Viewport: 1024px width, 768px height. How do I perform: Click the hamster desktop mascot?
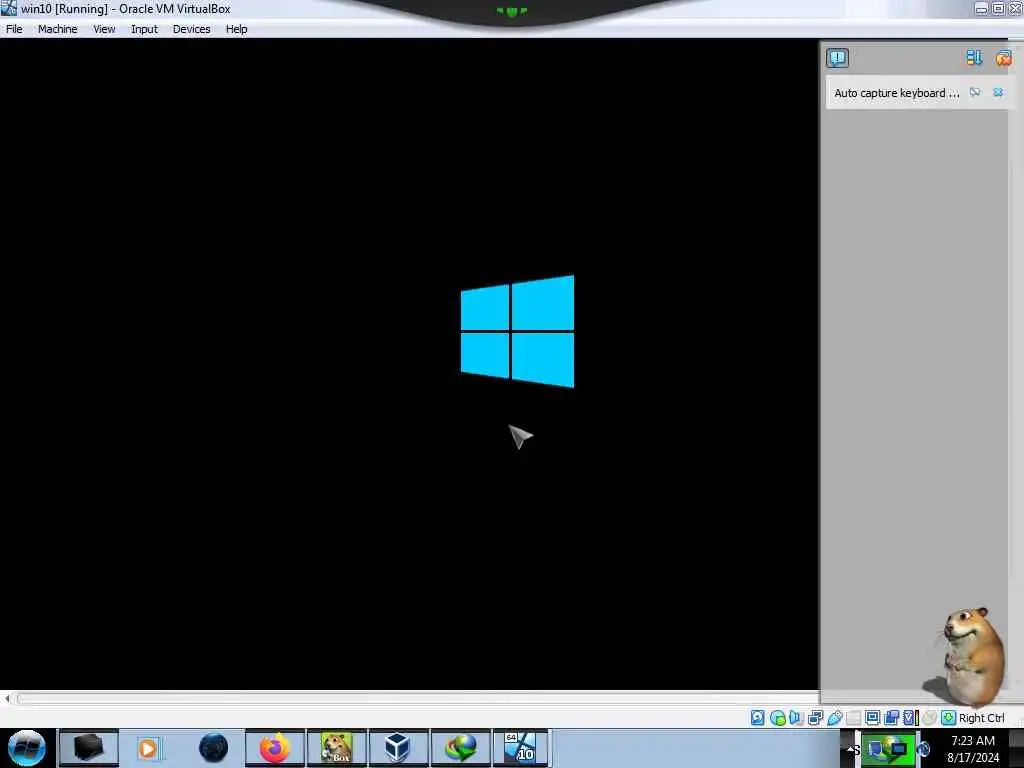(969, 656)
